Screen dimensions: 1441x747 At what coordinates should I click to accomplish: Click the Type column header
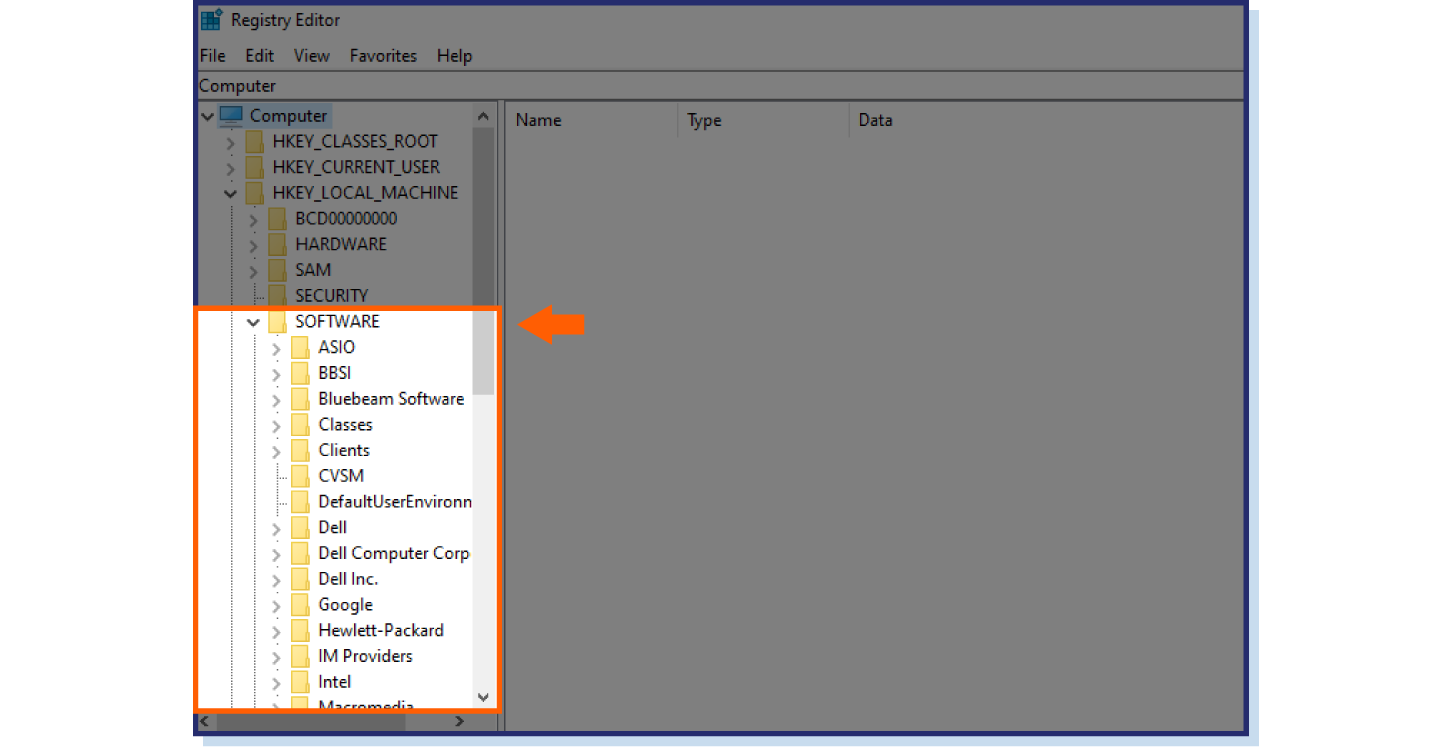(704, 120)
